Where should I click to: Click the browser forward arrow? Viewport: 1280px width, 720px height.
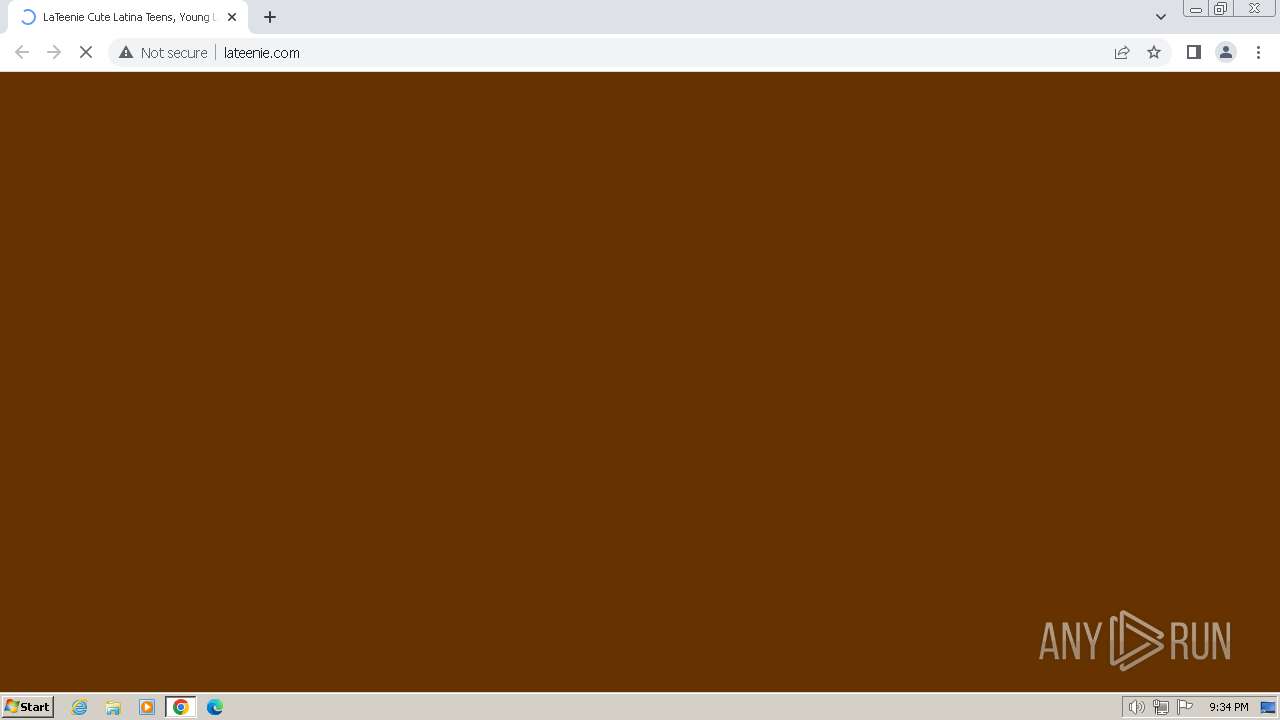click(x=54, y=53)
